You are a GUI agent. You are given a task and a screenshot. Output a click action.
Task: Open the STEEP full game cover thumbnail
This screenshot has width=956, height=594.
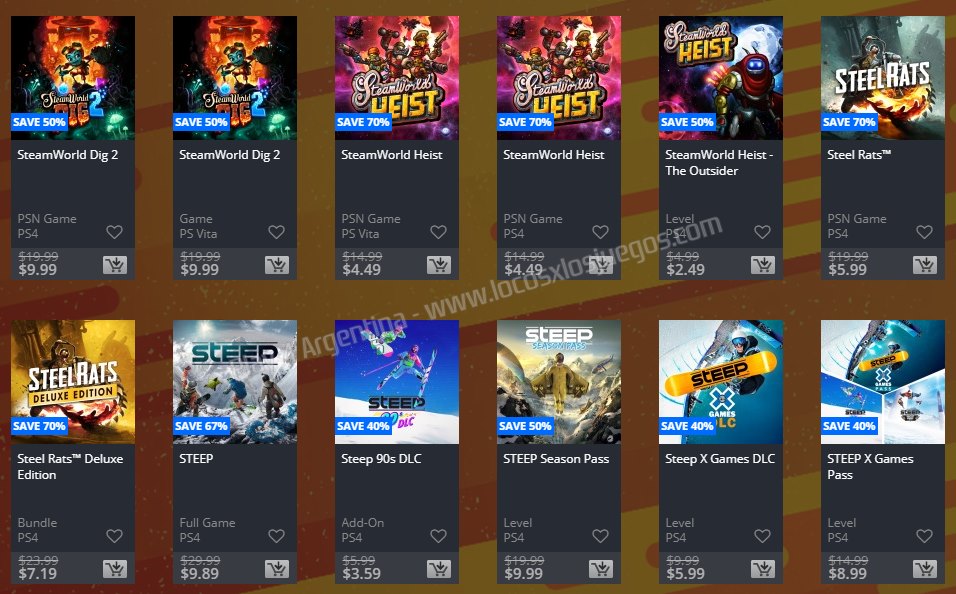tap(235, 382)
